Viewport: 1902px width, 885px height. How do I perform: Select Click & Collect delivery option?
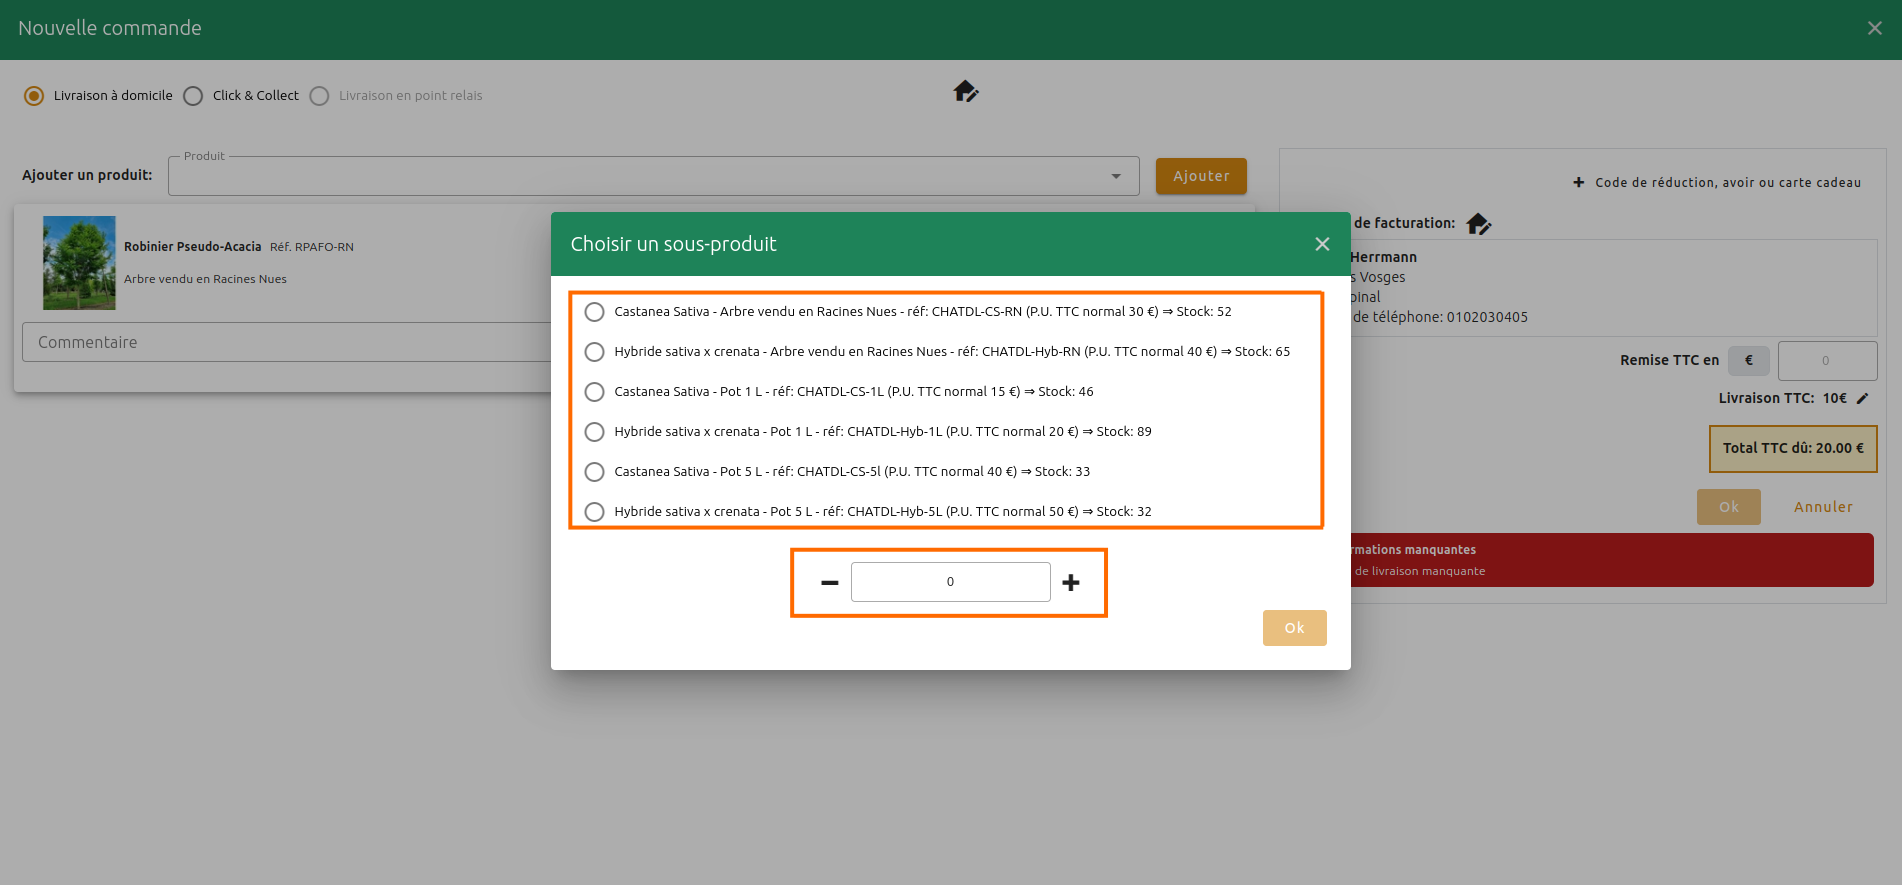[194, 96]
